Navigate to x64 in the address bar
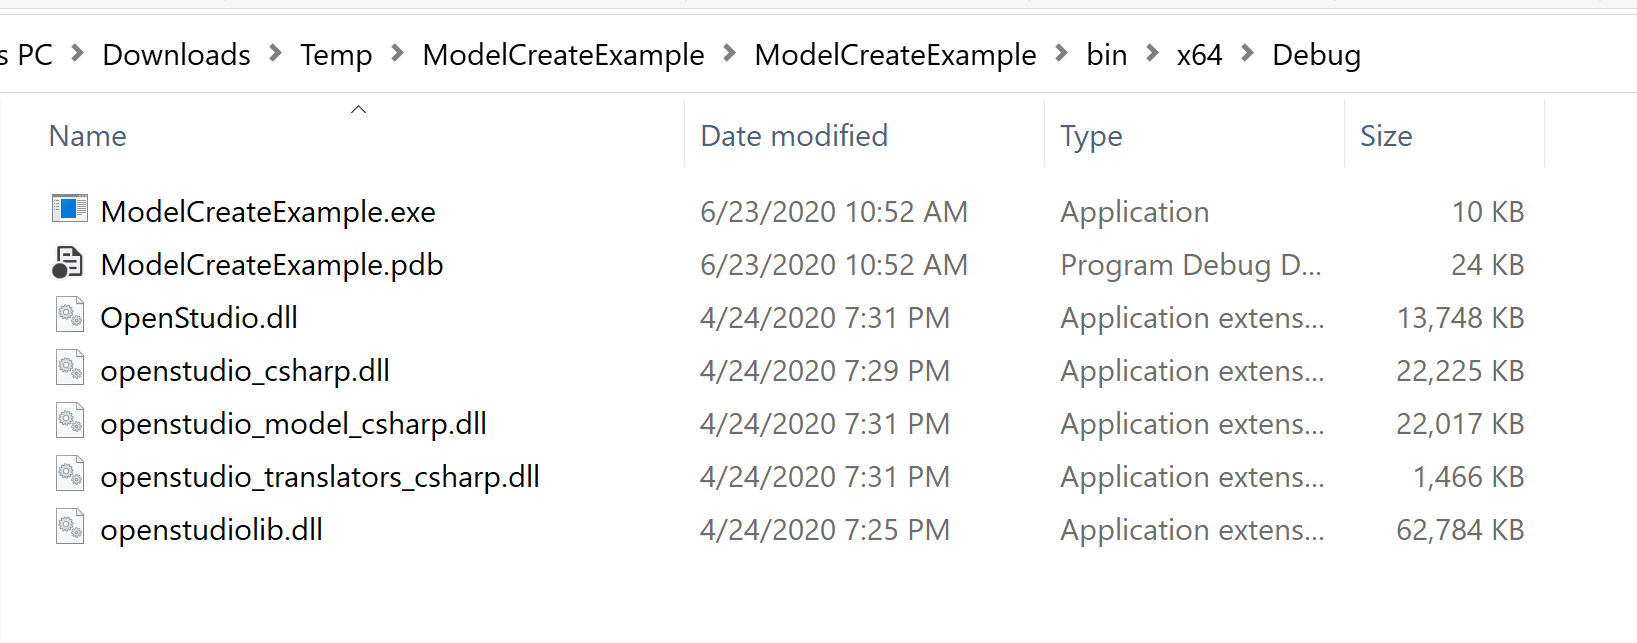Screen dimensions: 1637x643 pos(1199,55)
